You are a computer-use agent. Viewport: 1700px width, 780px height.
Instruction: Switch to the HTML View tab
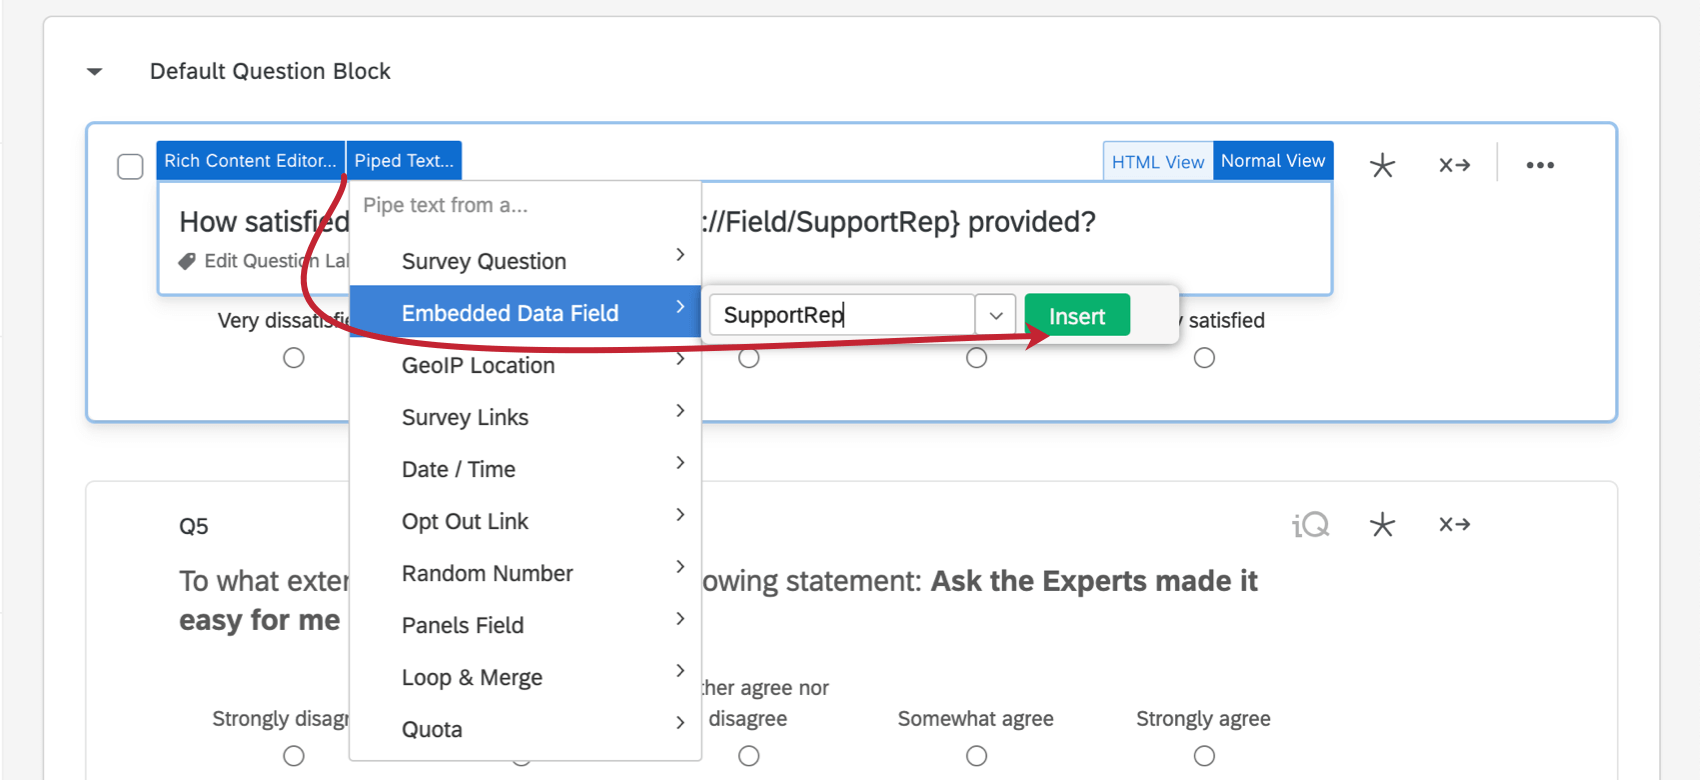point(1158,162)
